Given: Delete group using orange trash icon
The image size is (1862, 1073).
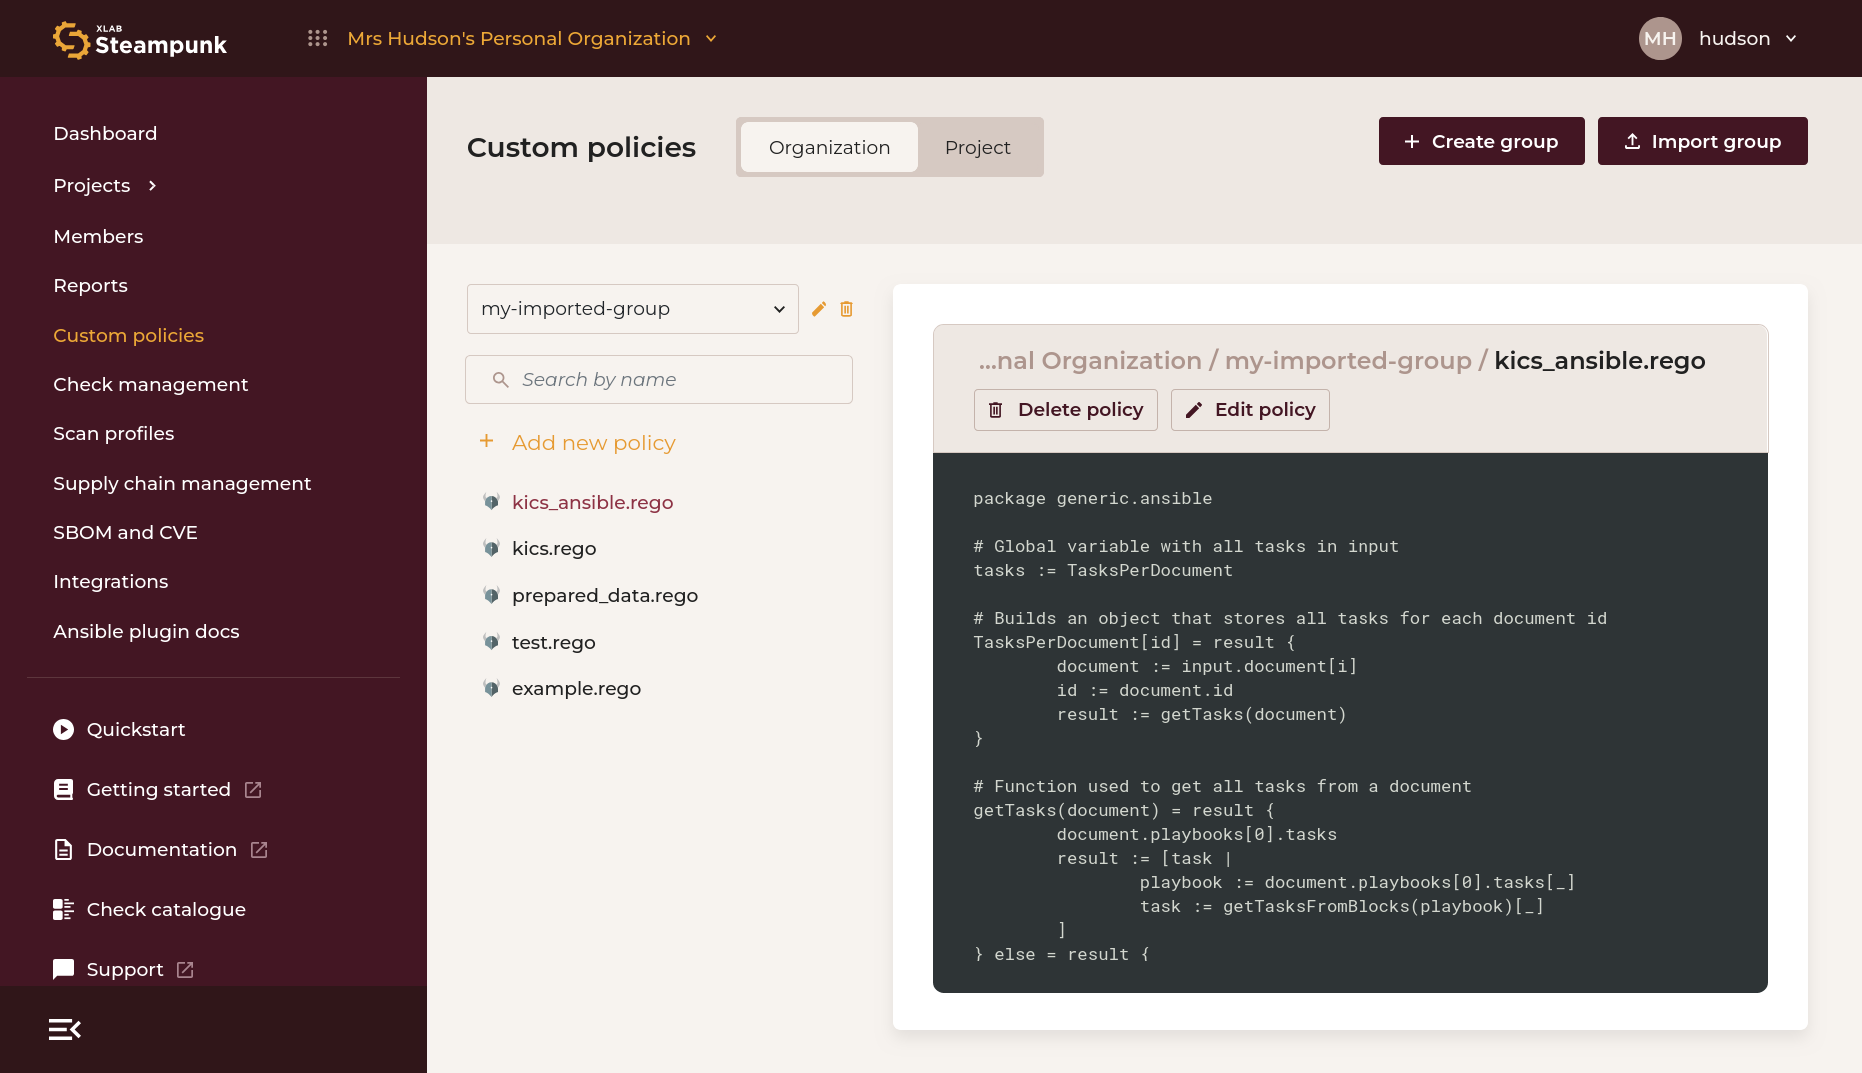Looking at the screenshot, I should click(847, 309).
